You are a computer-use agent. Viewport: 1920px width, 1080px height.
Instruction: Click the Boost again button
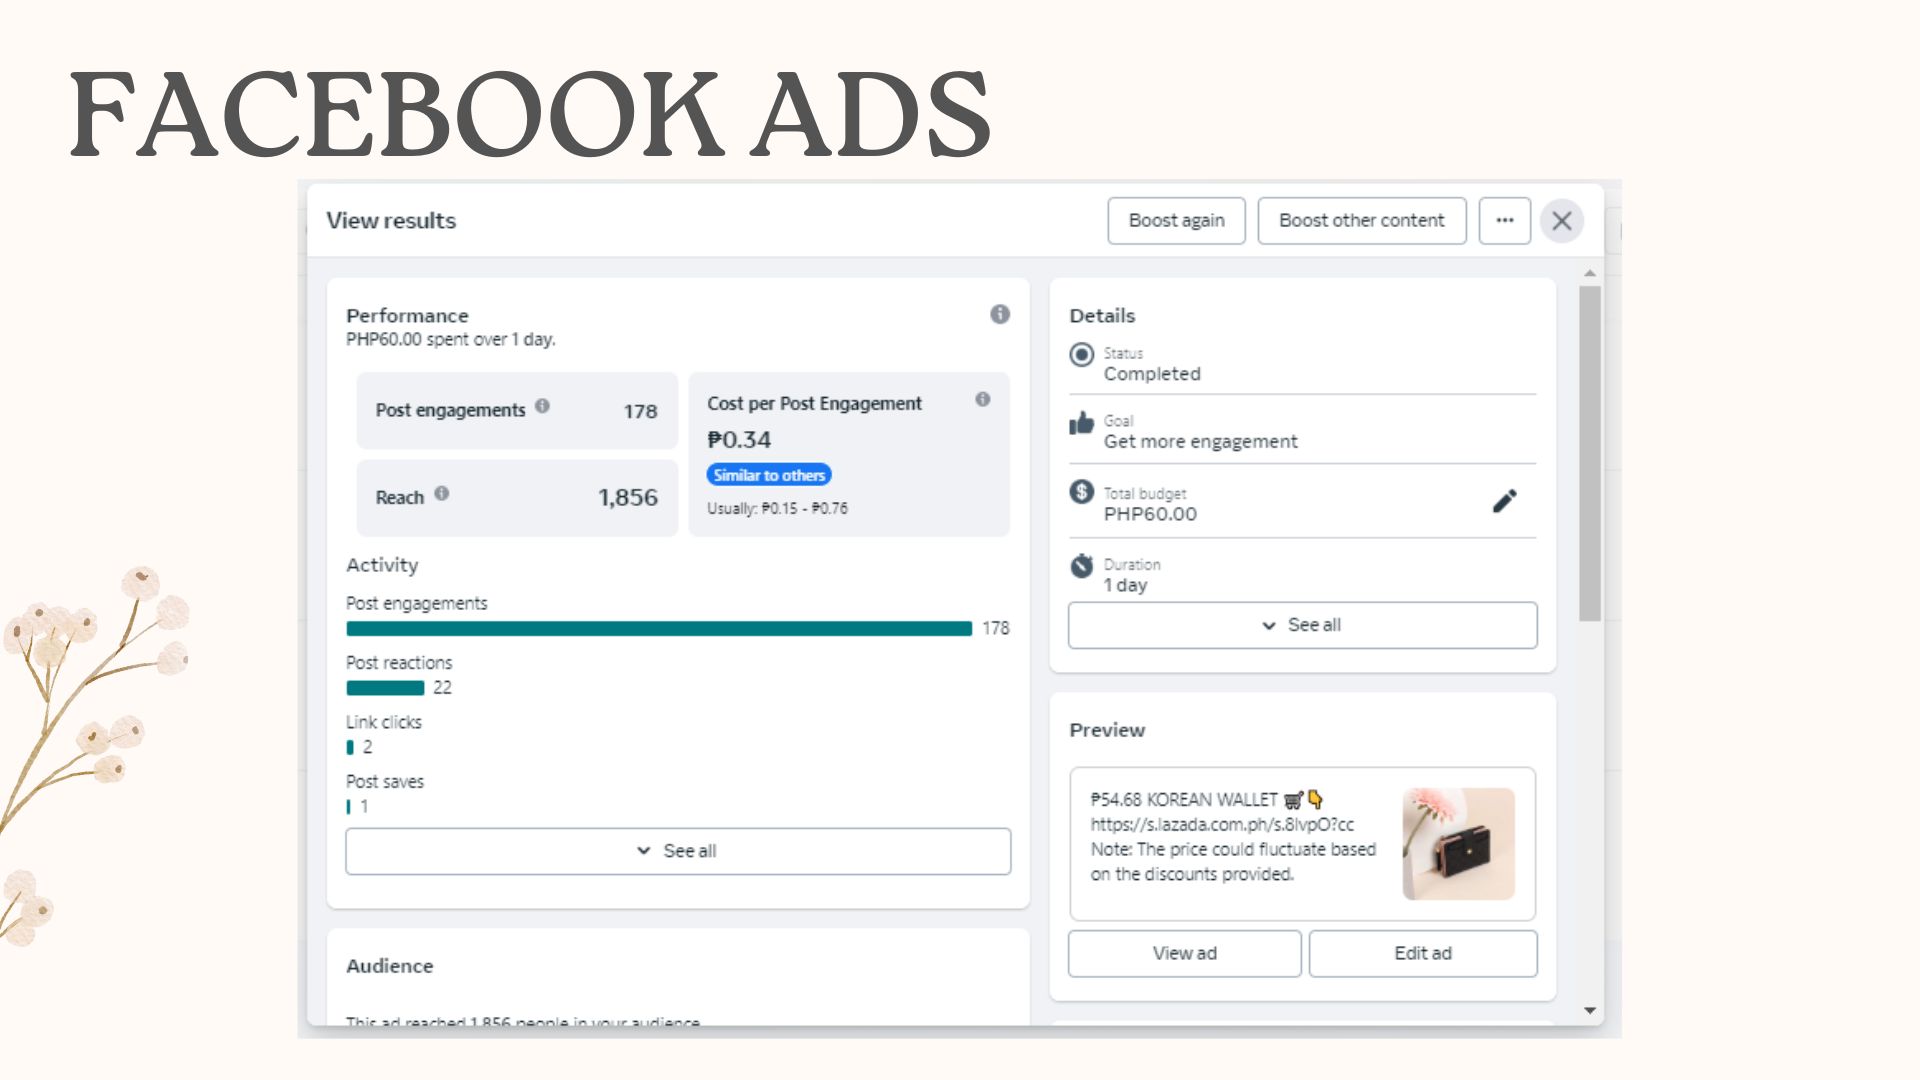[1176, 221]
